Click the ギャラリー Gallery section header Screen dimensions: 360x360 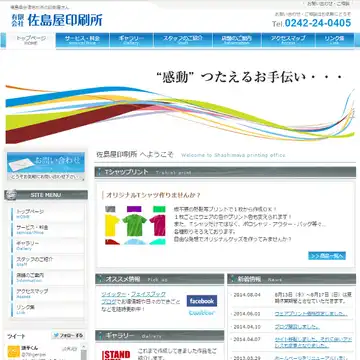click(x=160, y=336)
